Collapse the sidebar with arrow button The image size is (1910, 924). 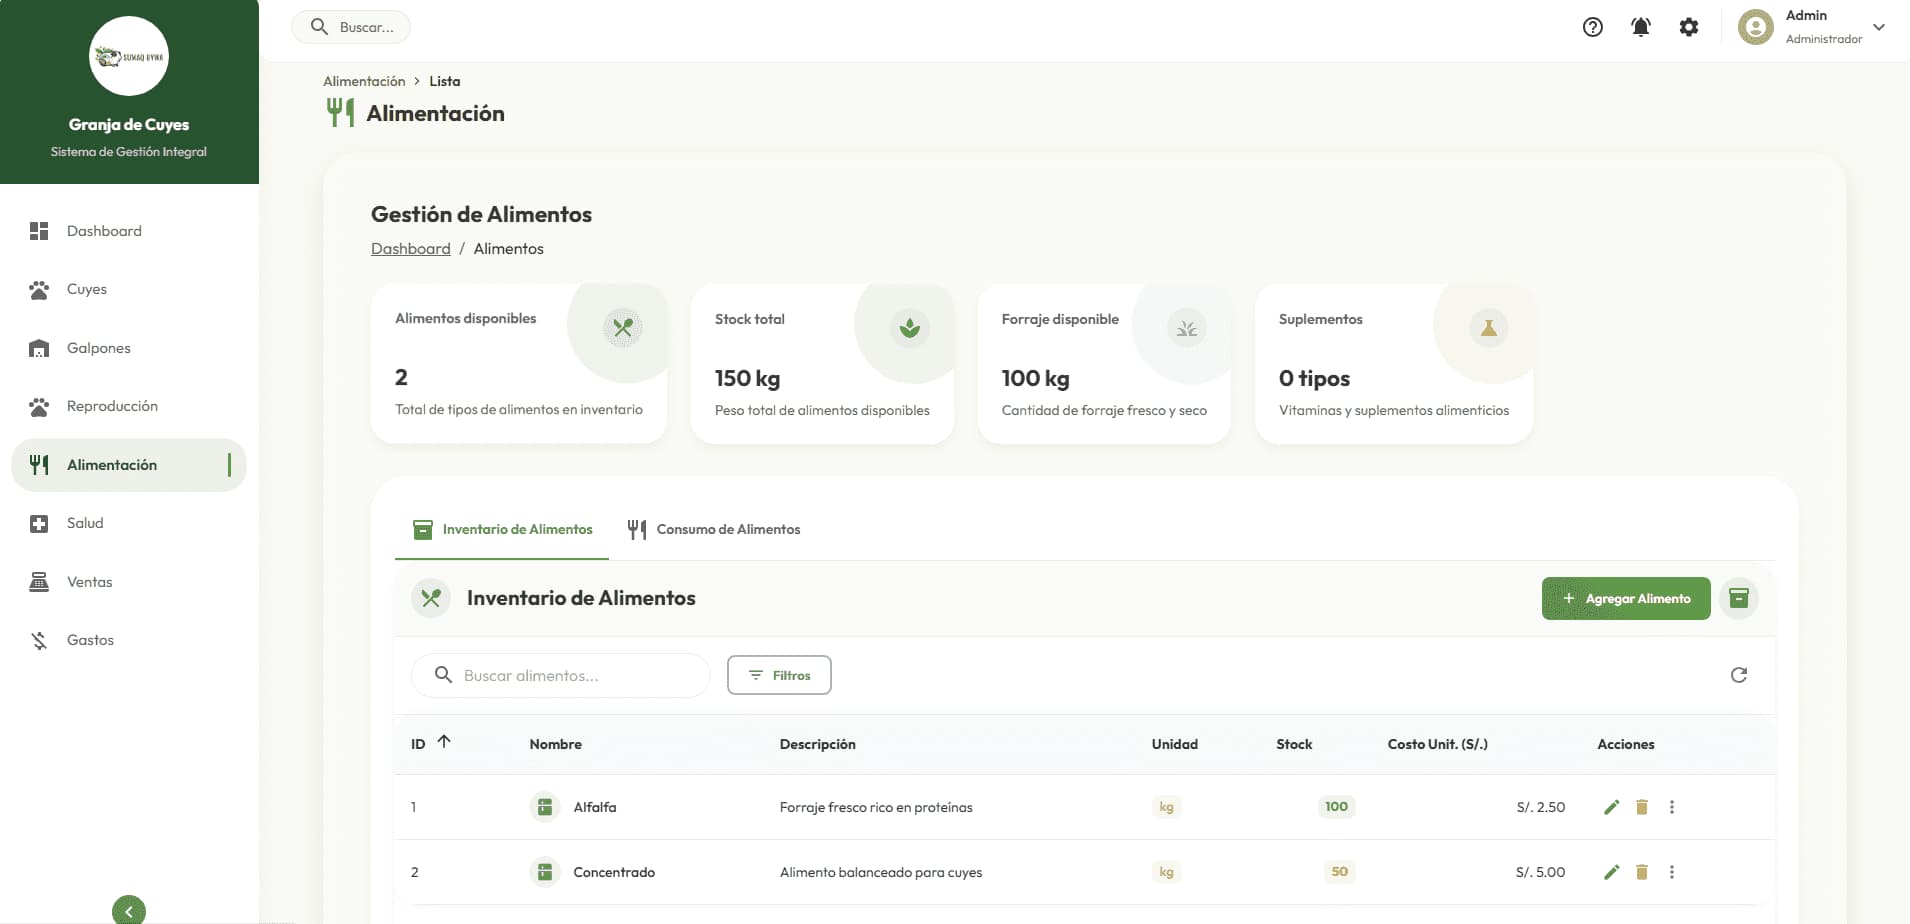[x=129, y=910]
